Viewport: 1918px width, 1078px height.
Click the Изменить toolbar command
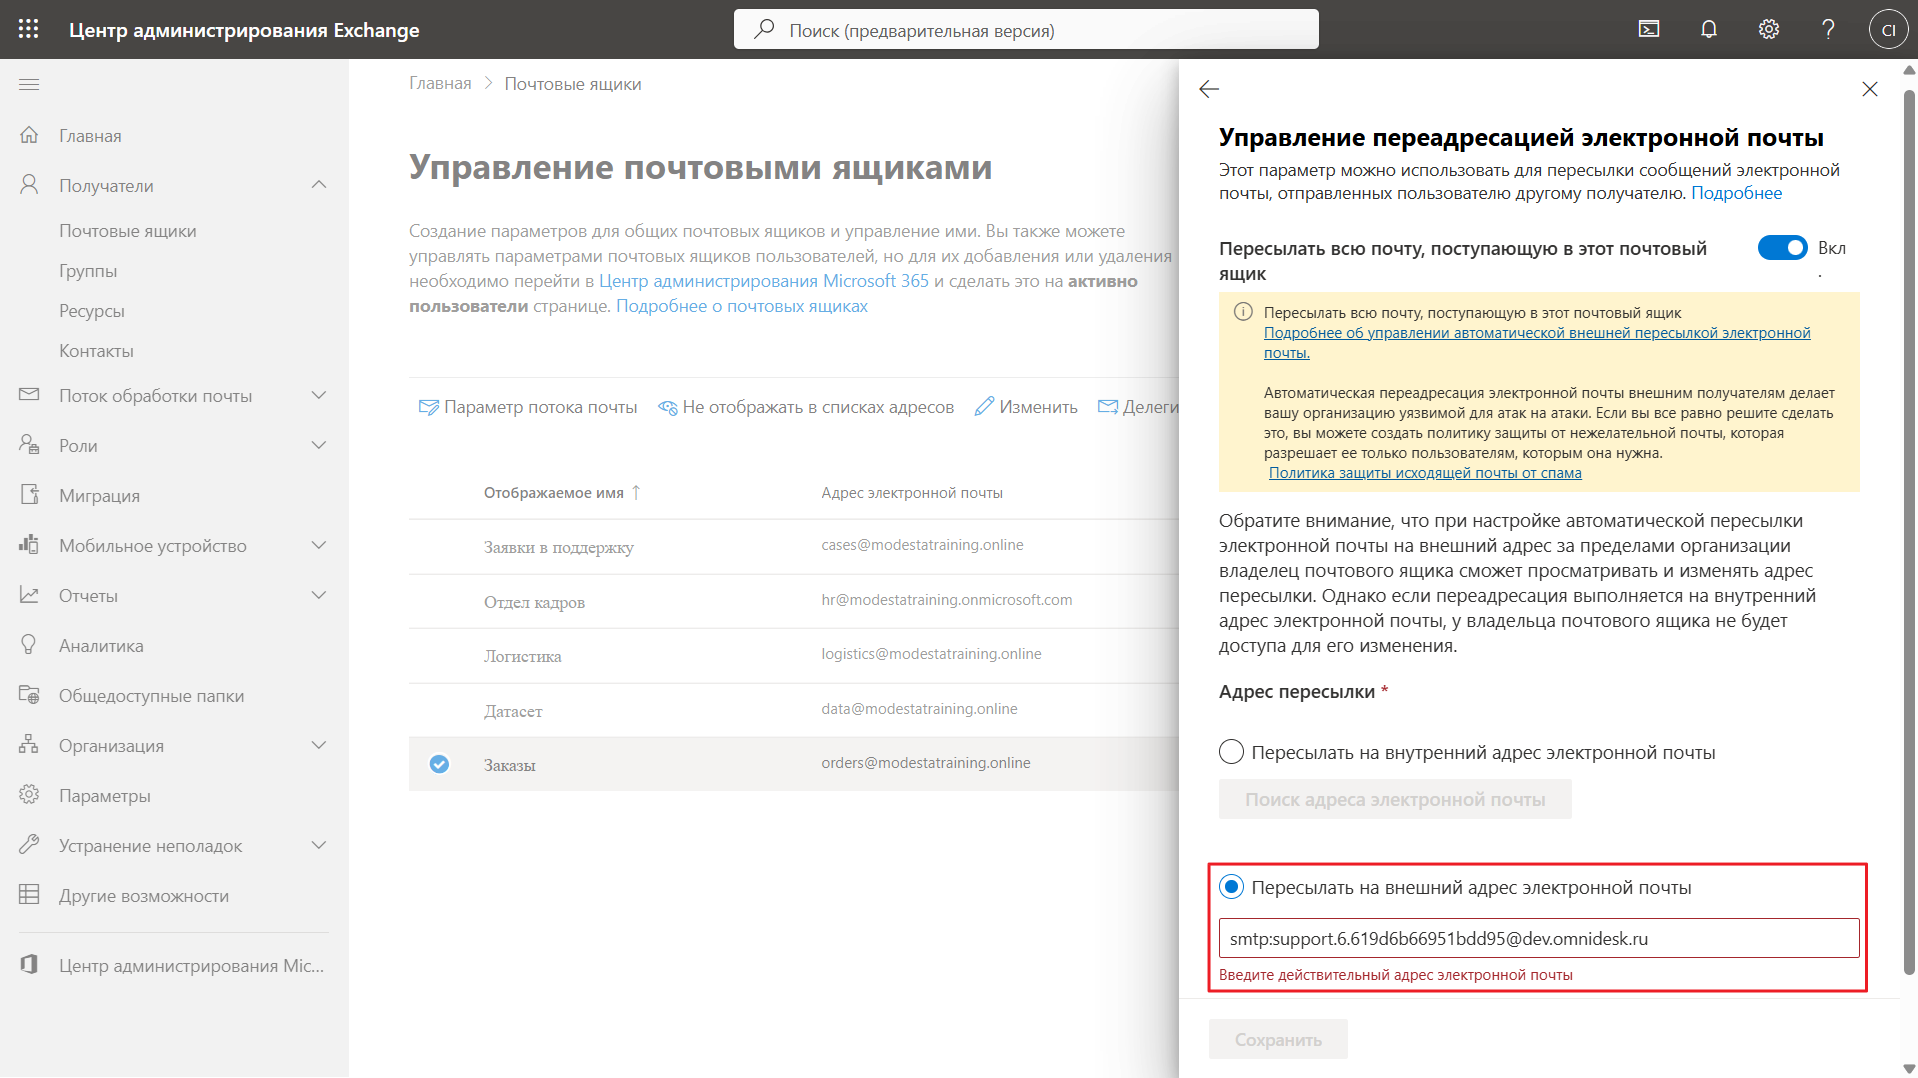[x=1026, y=407]
